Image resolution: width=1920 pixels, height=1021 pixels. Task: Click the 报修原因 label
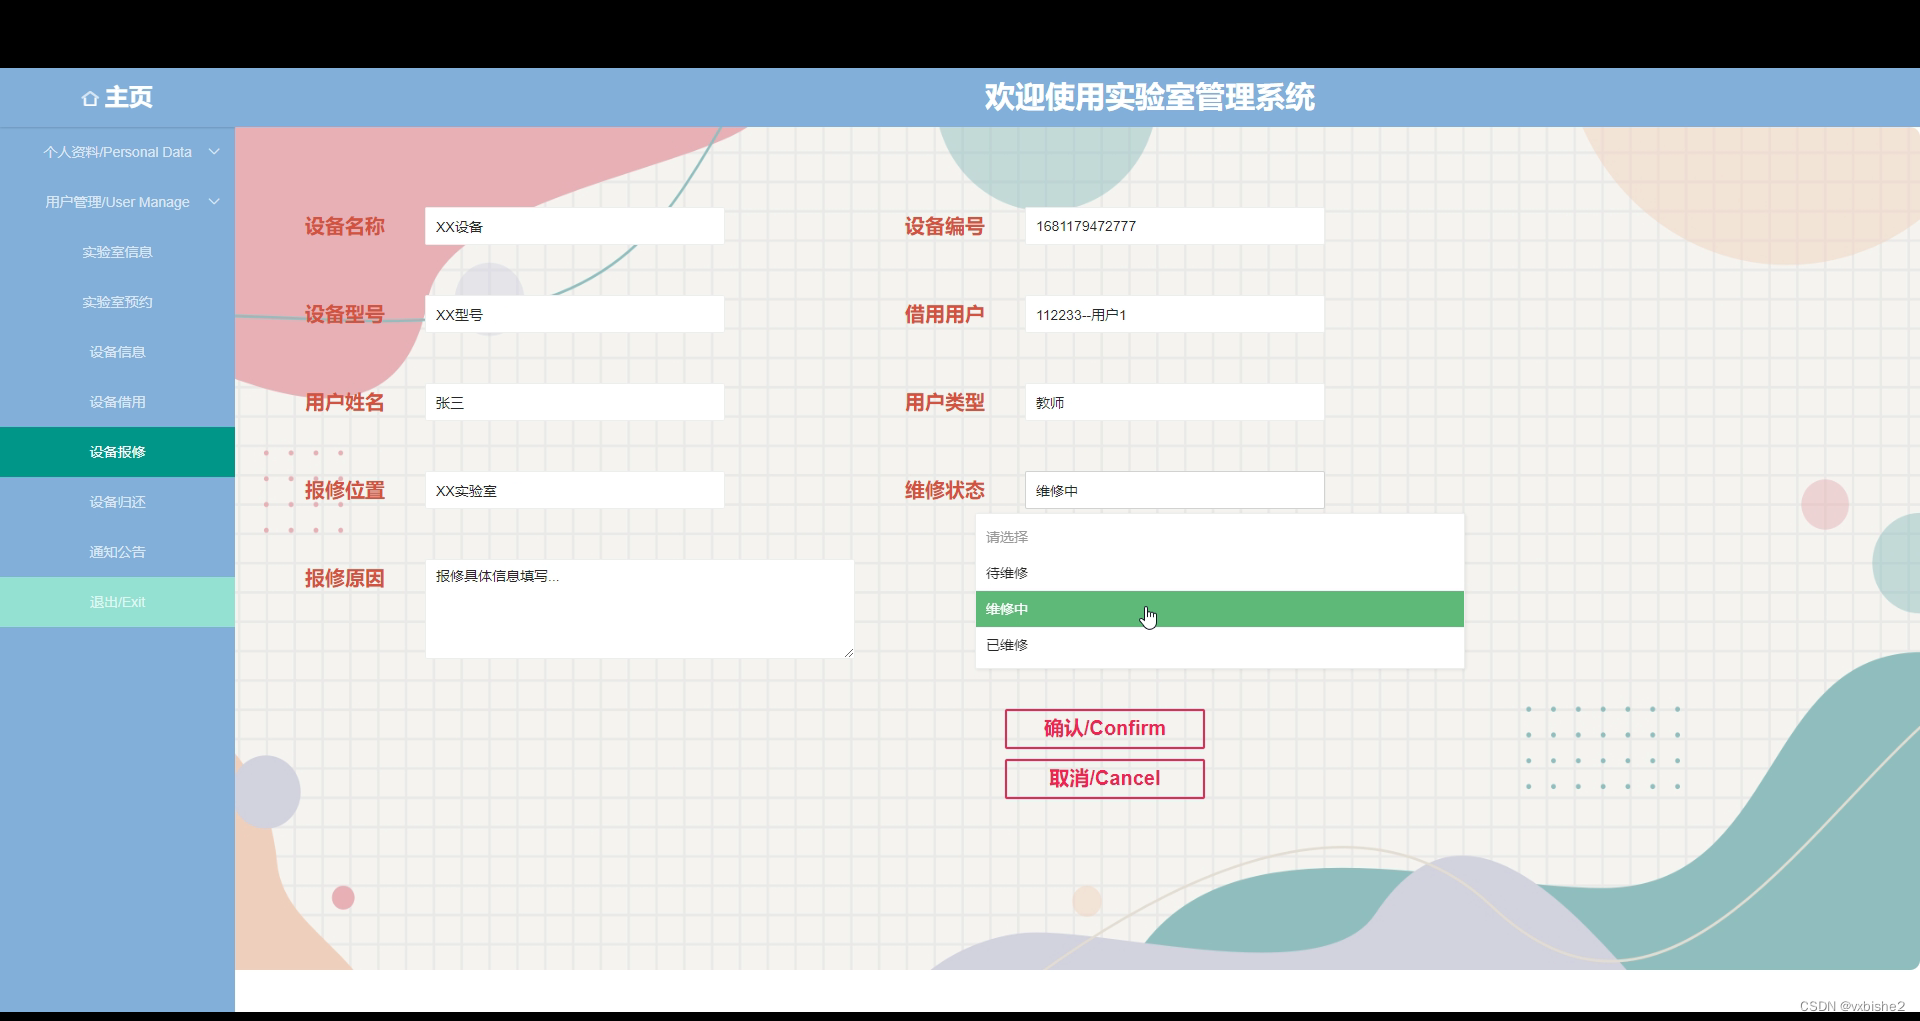pos(345,579)
